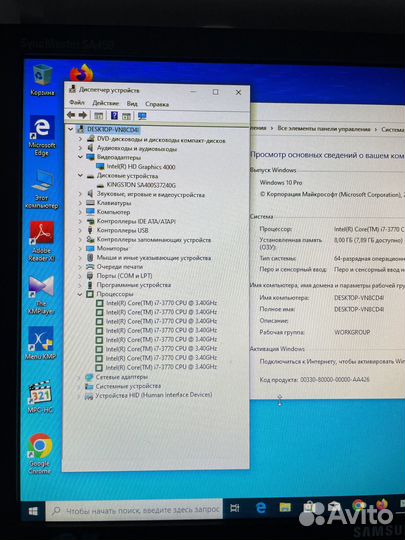
Task: Open the Вид menu
Action: [x=132, y=104]
